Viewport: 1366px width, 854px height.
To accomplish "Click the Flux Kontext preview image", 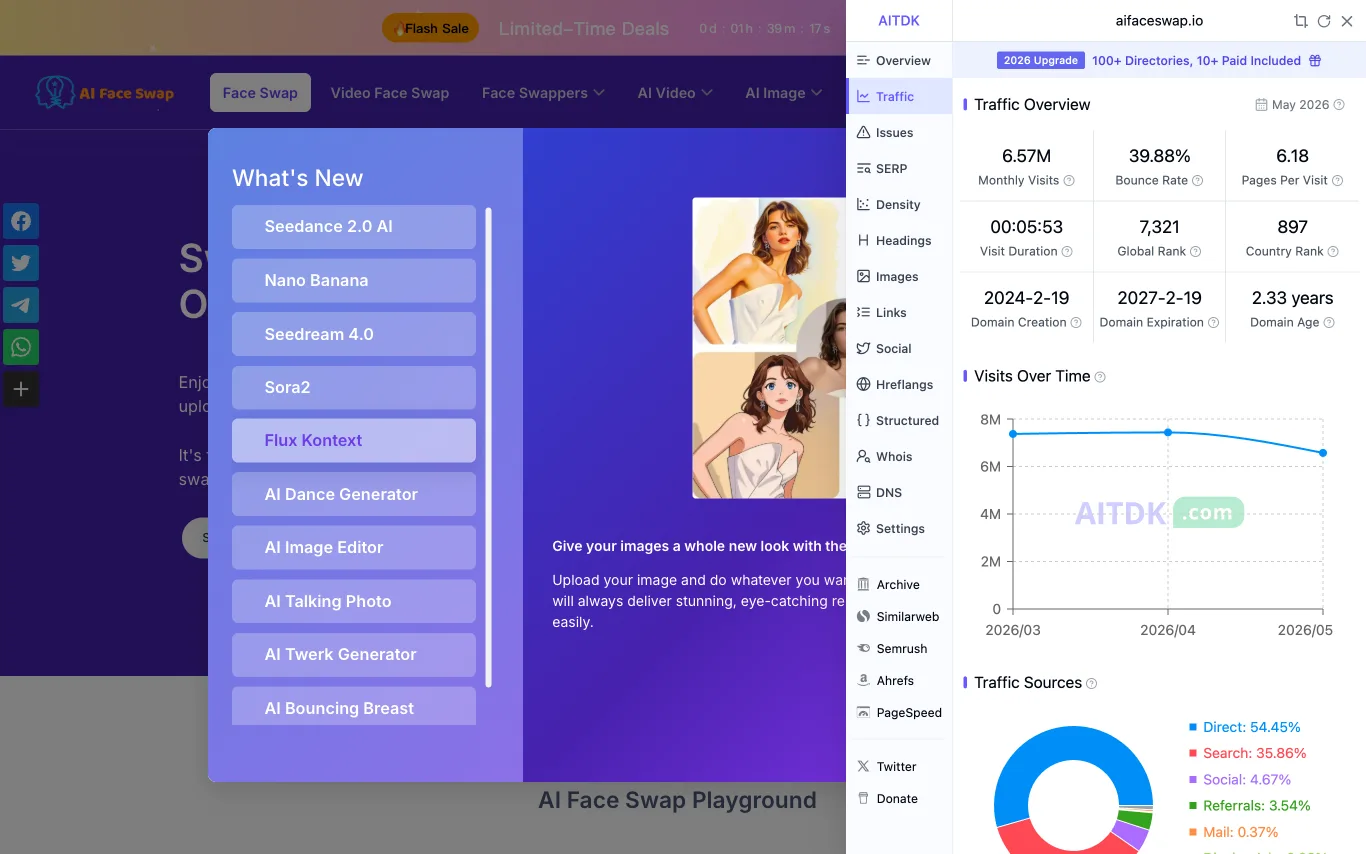I will (769, 348).
